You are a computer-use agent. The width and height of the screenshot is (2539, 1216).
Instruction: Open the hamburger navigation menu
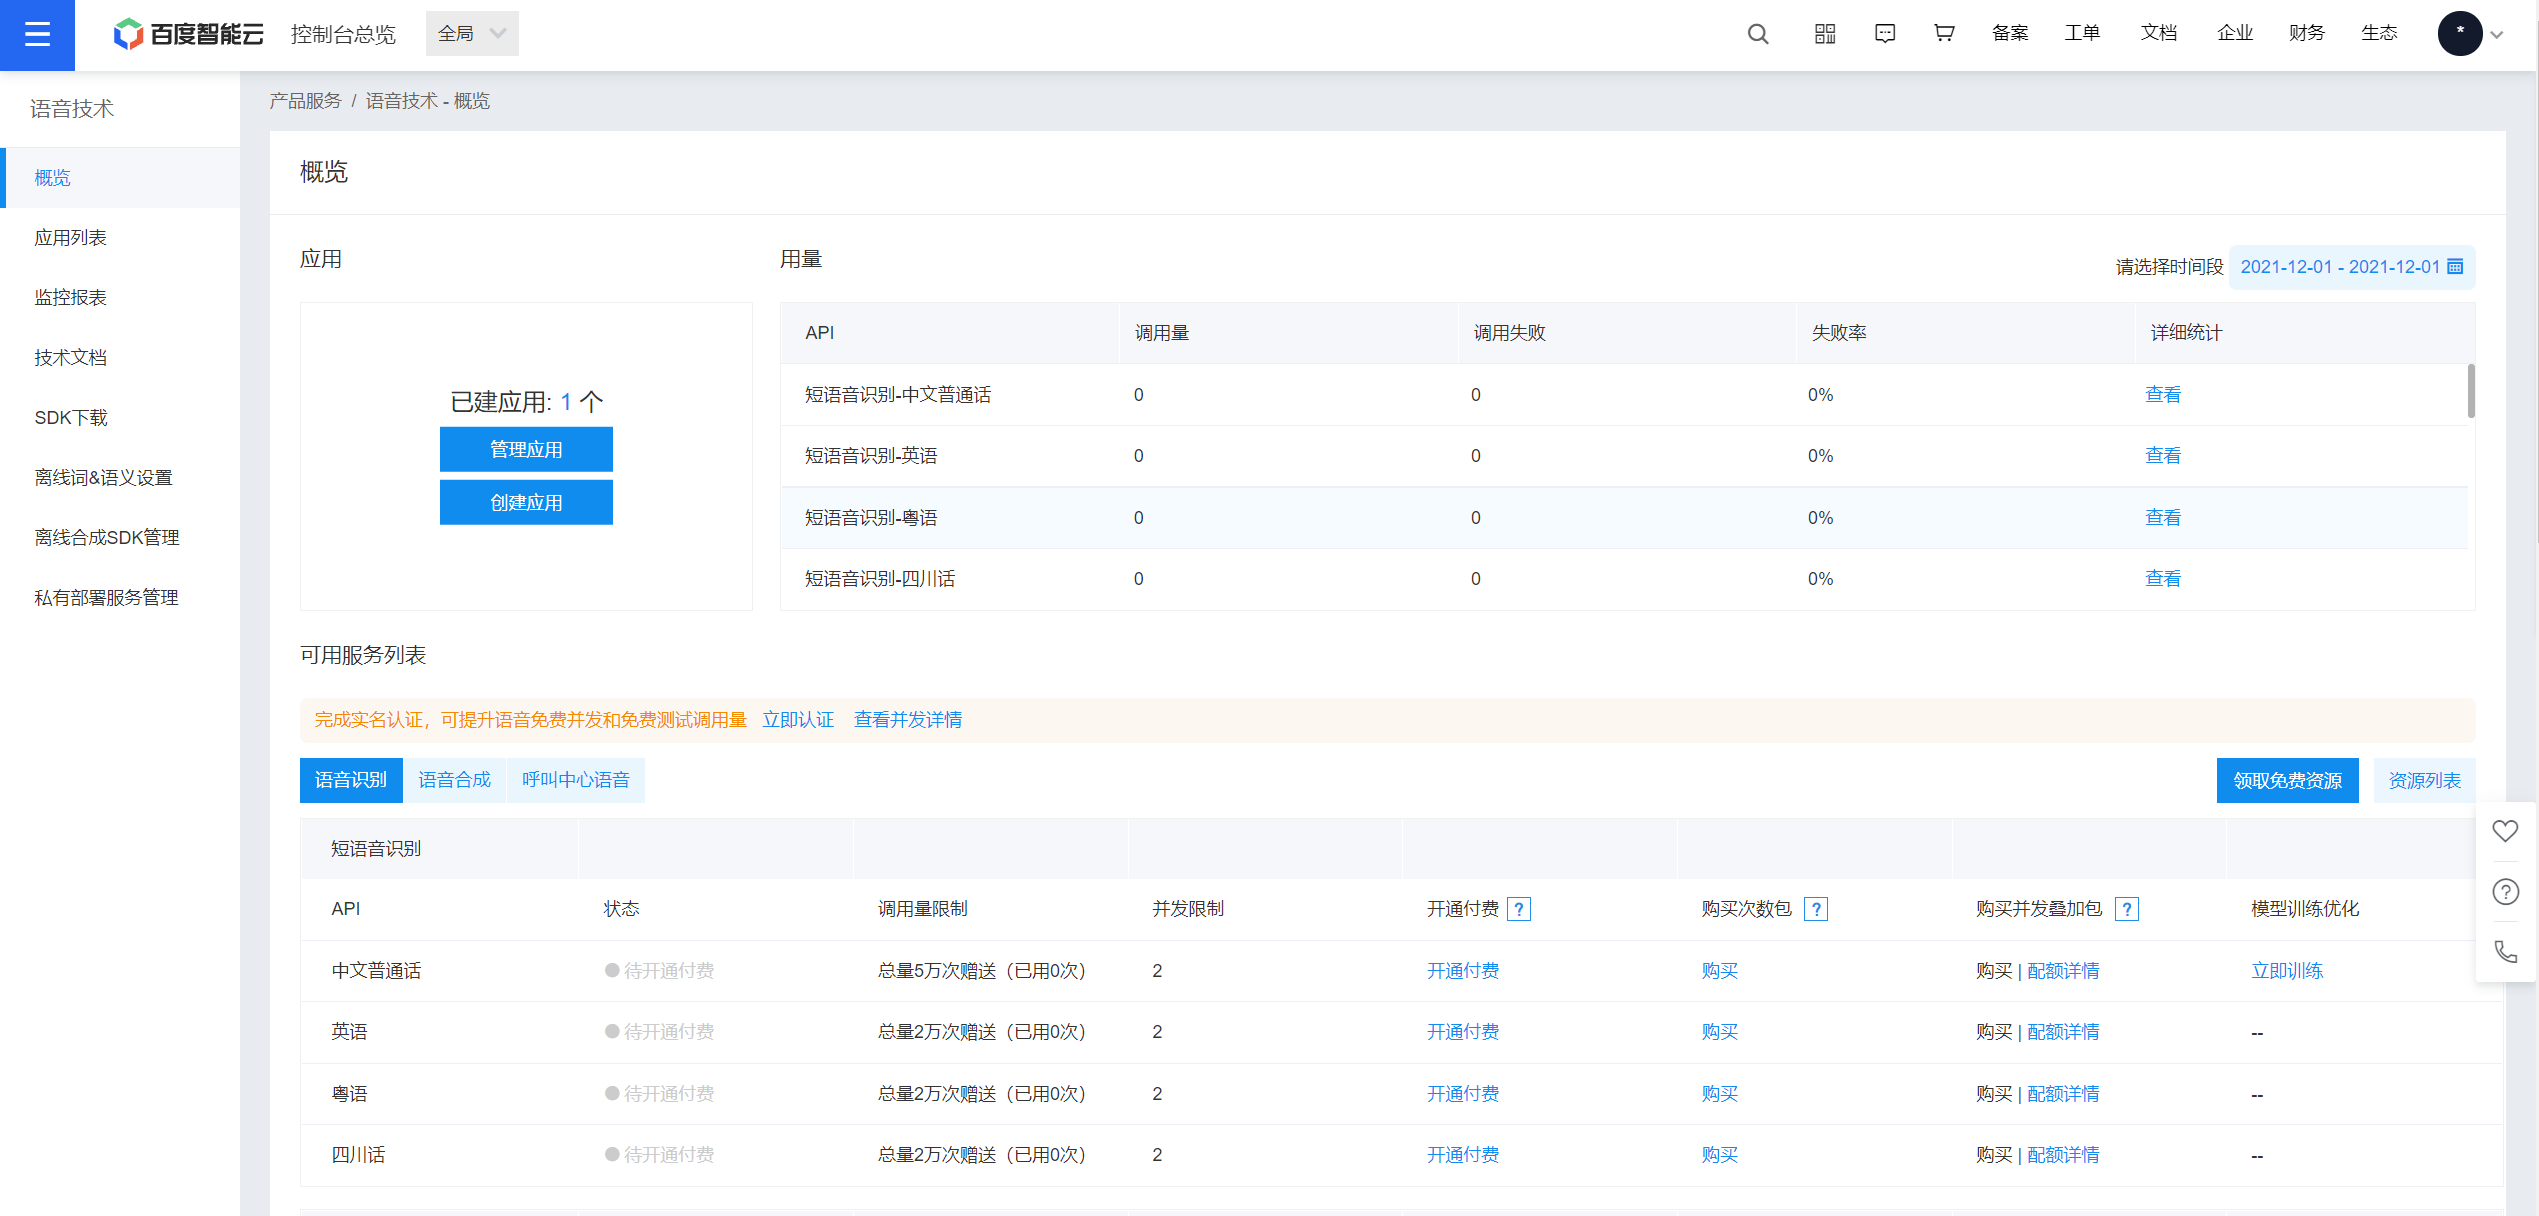37,35
